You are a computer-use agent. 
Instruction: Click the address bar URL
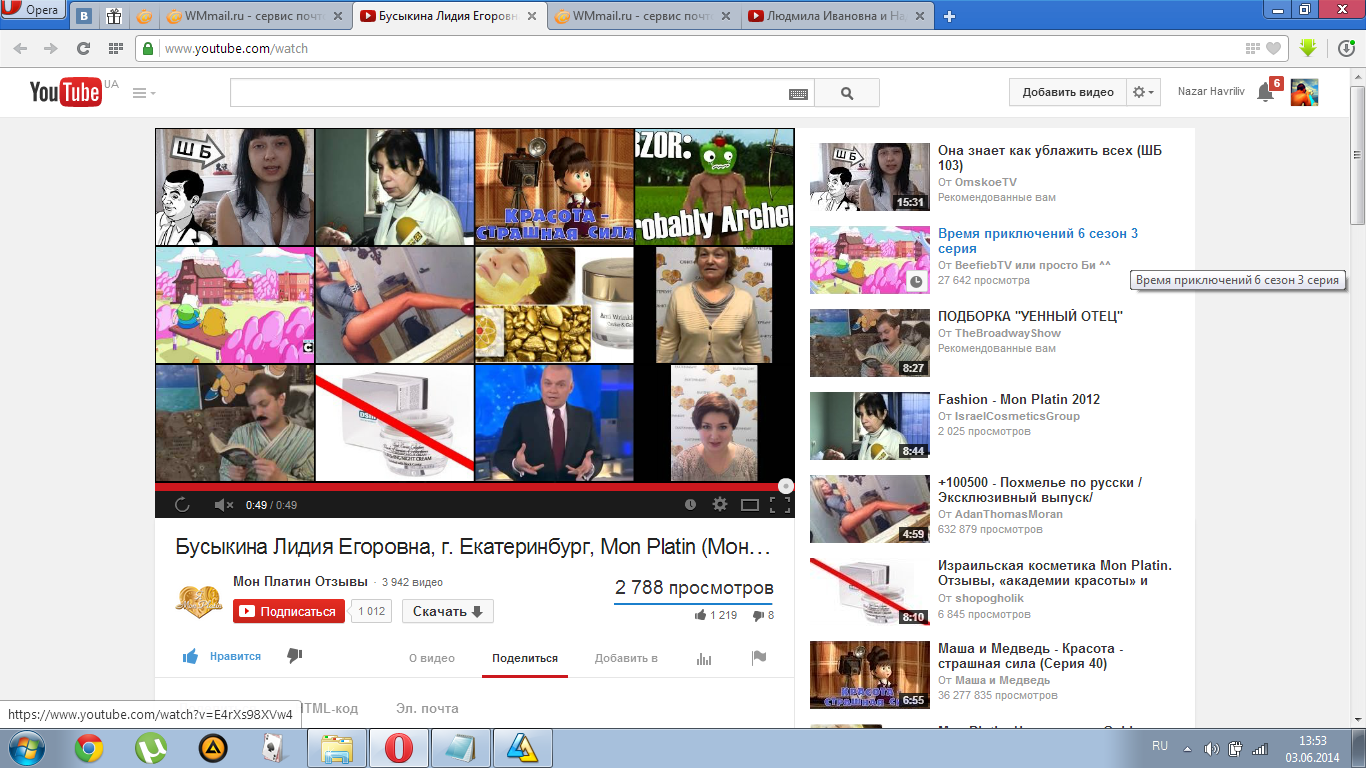tap(236, 48)
